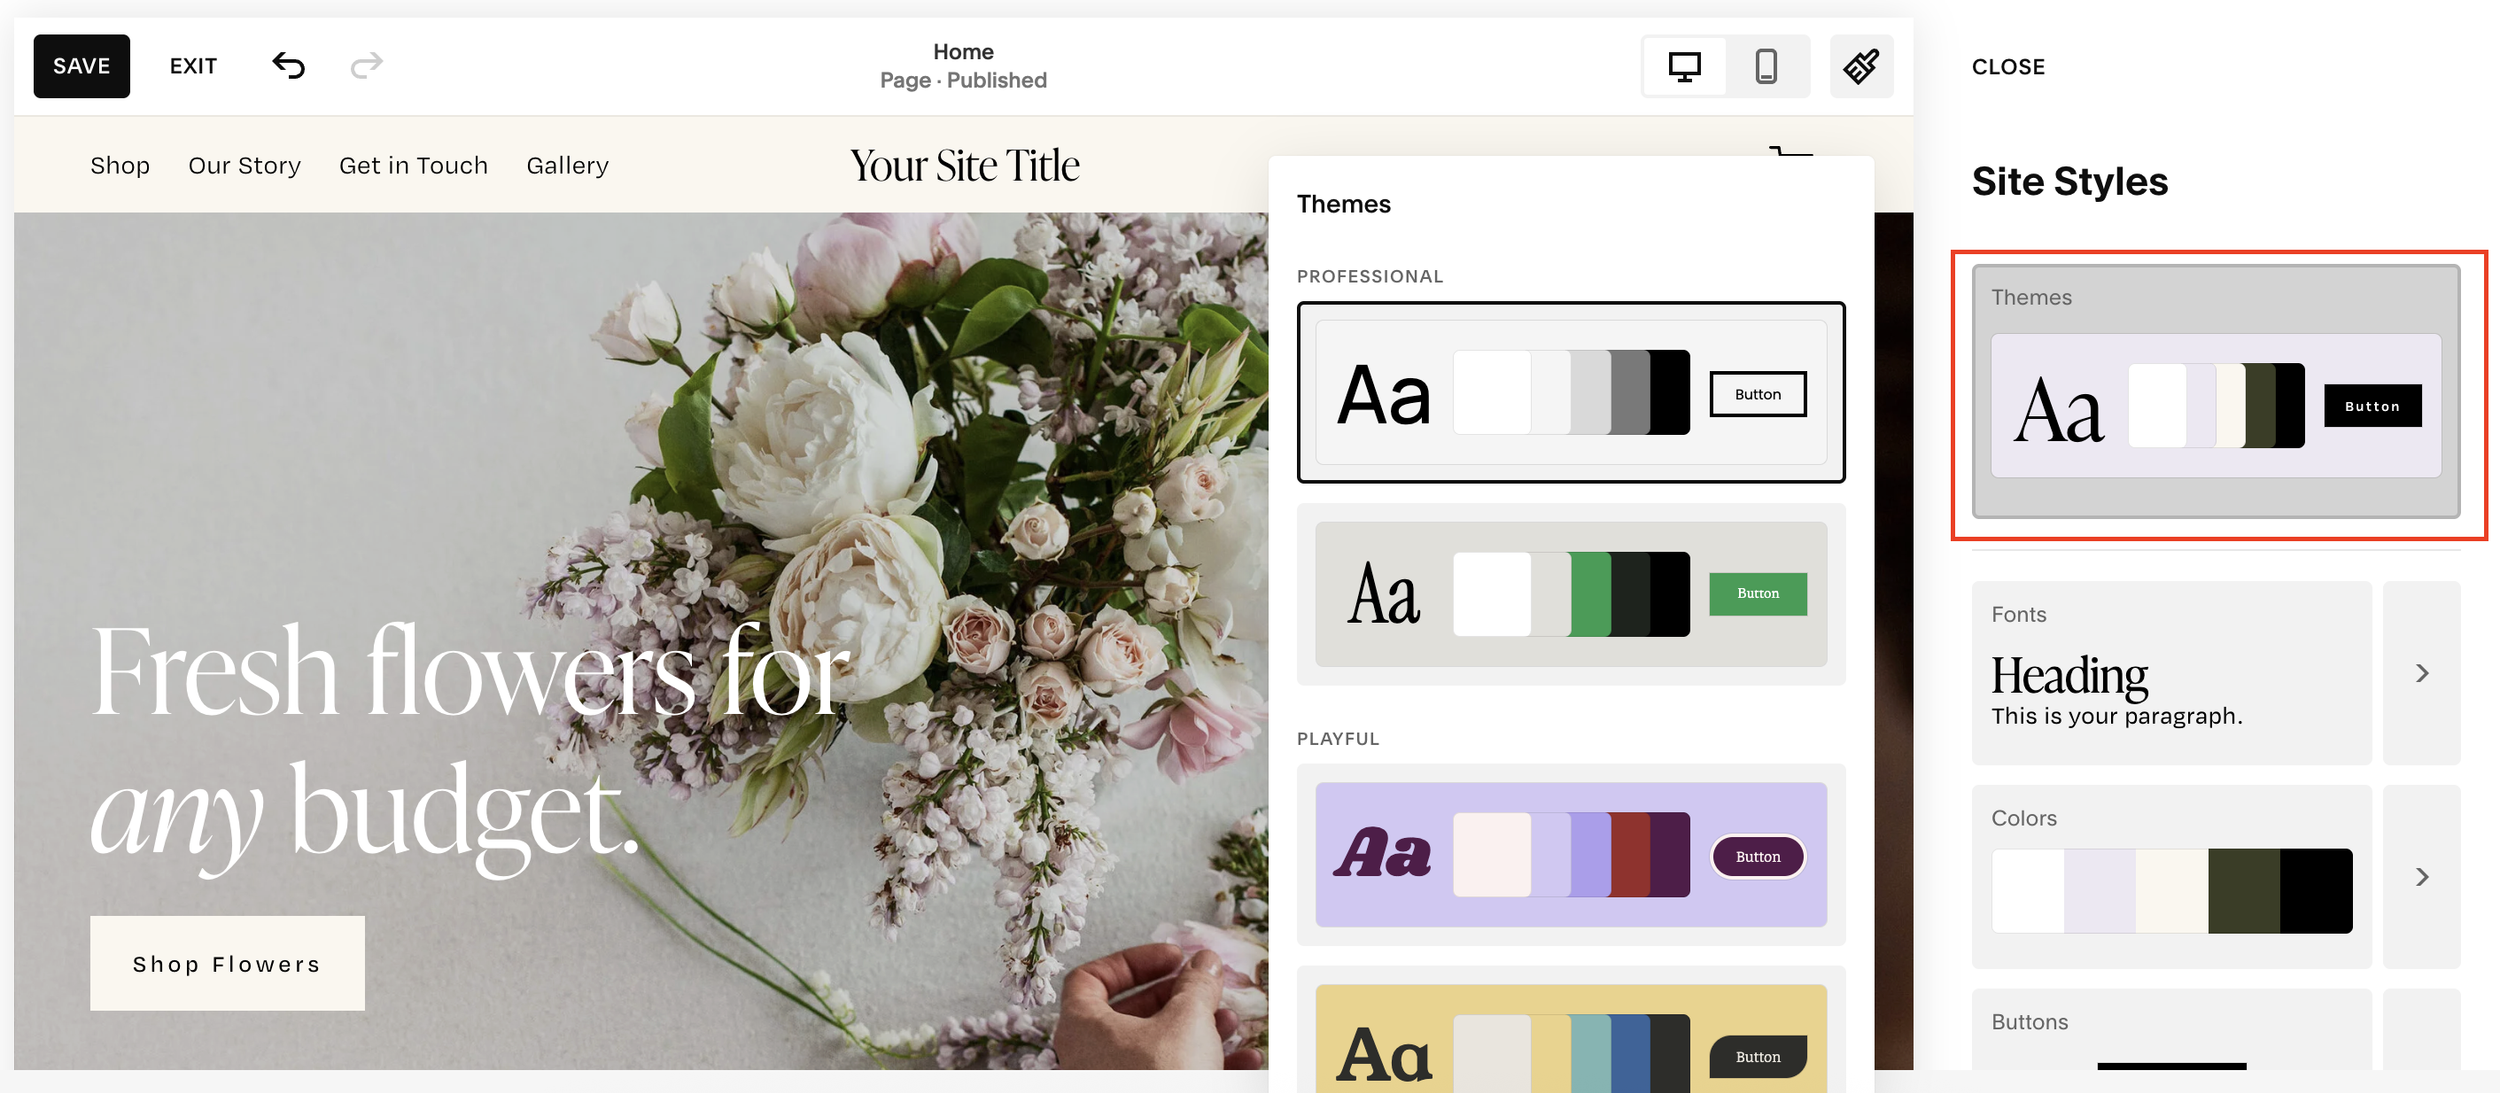Open the Get in Touch page
Viewport: 2500px width, 1093px height.
(x=413, y=165)
